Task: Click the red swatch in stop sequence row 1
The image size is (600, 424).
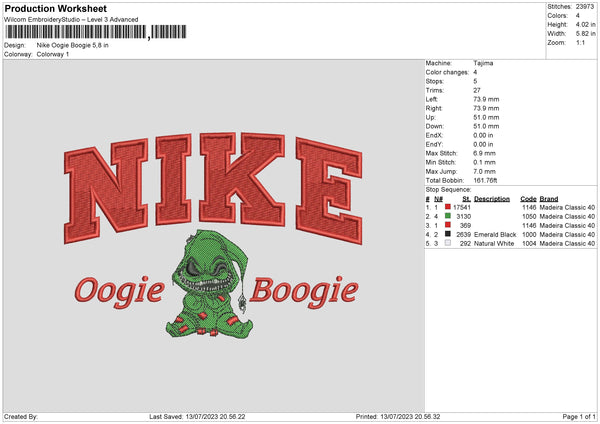Action: [447, 207]
